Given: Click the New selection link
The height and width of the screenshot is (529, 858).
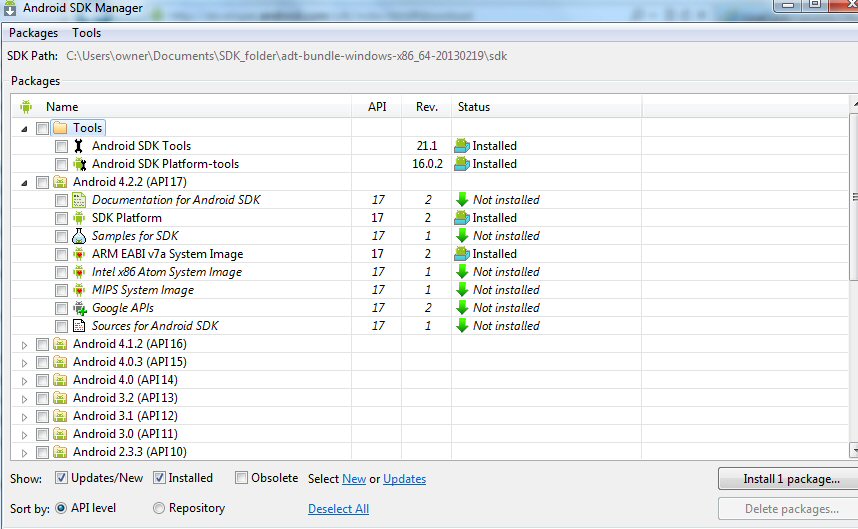Looking at the screenshot, I should (x=354, y=479).
